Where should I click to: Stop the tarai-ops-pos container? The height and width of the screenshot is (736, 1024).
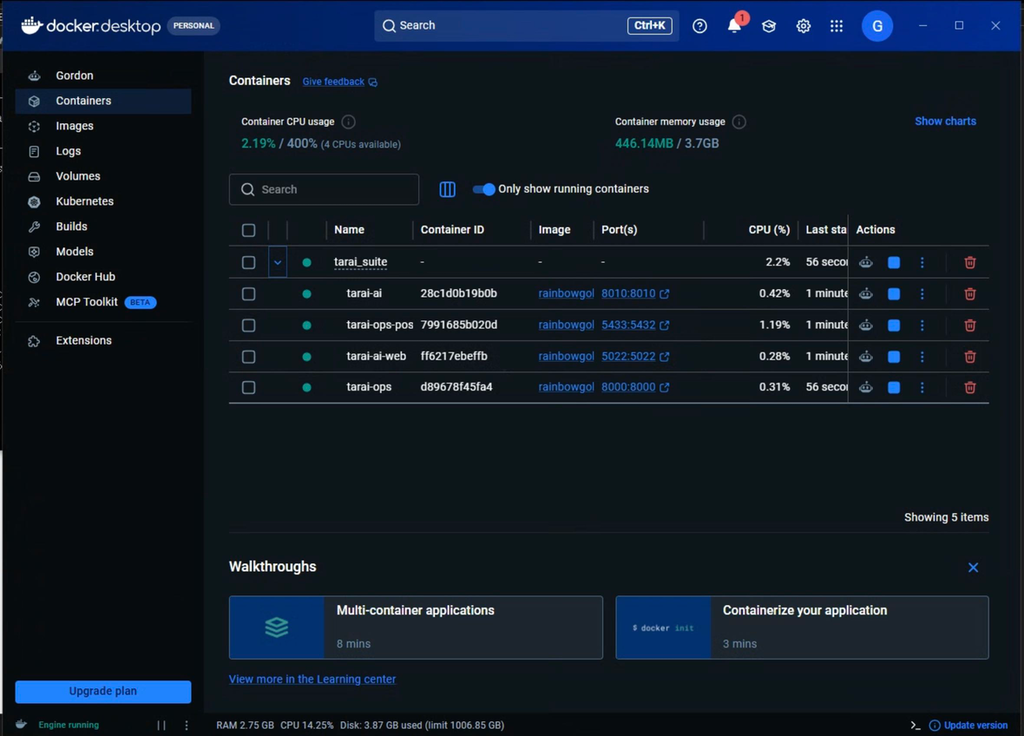(x=894, y=325)
